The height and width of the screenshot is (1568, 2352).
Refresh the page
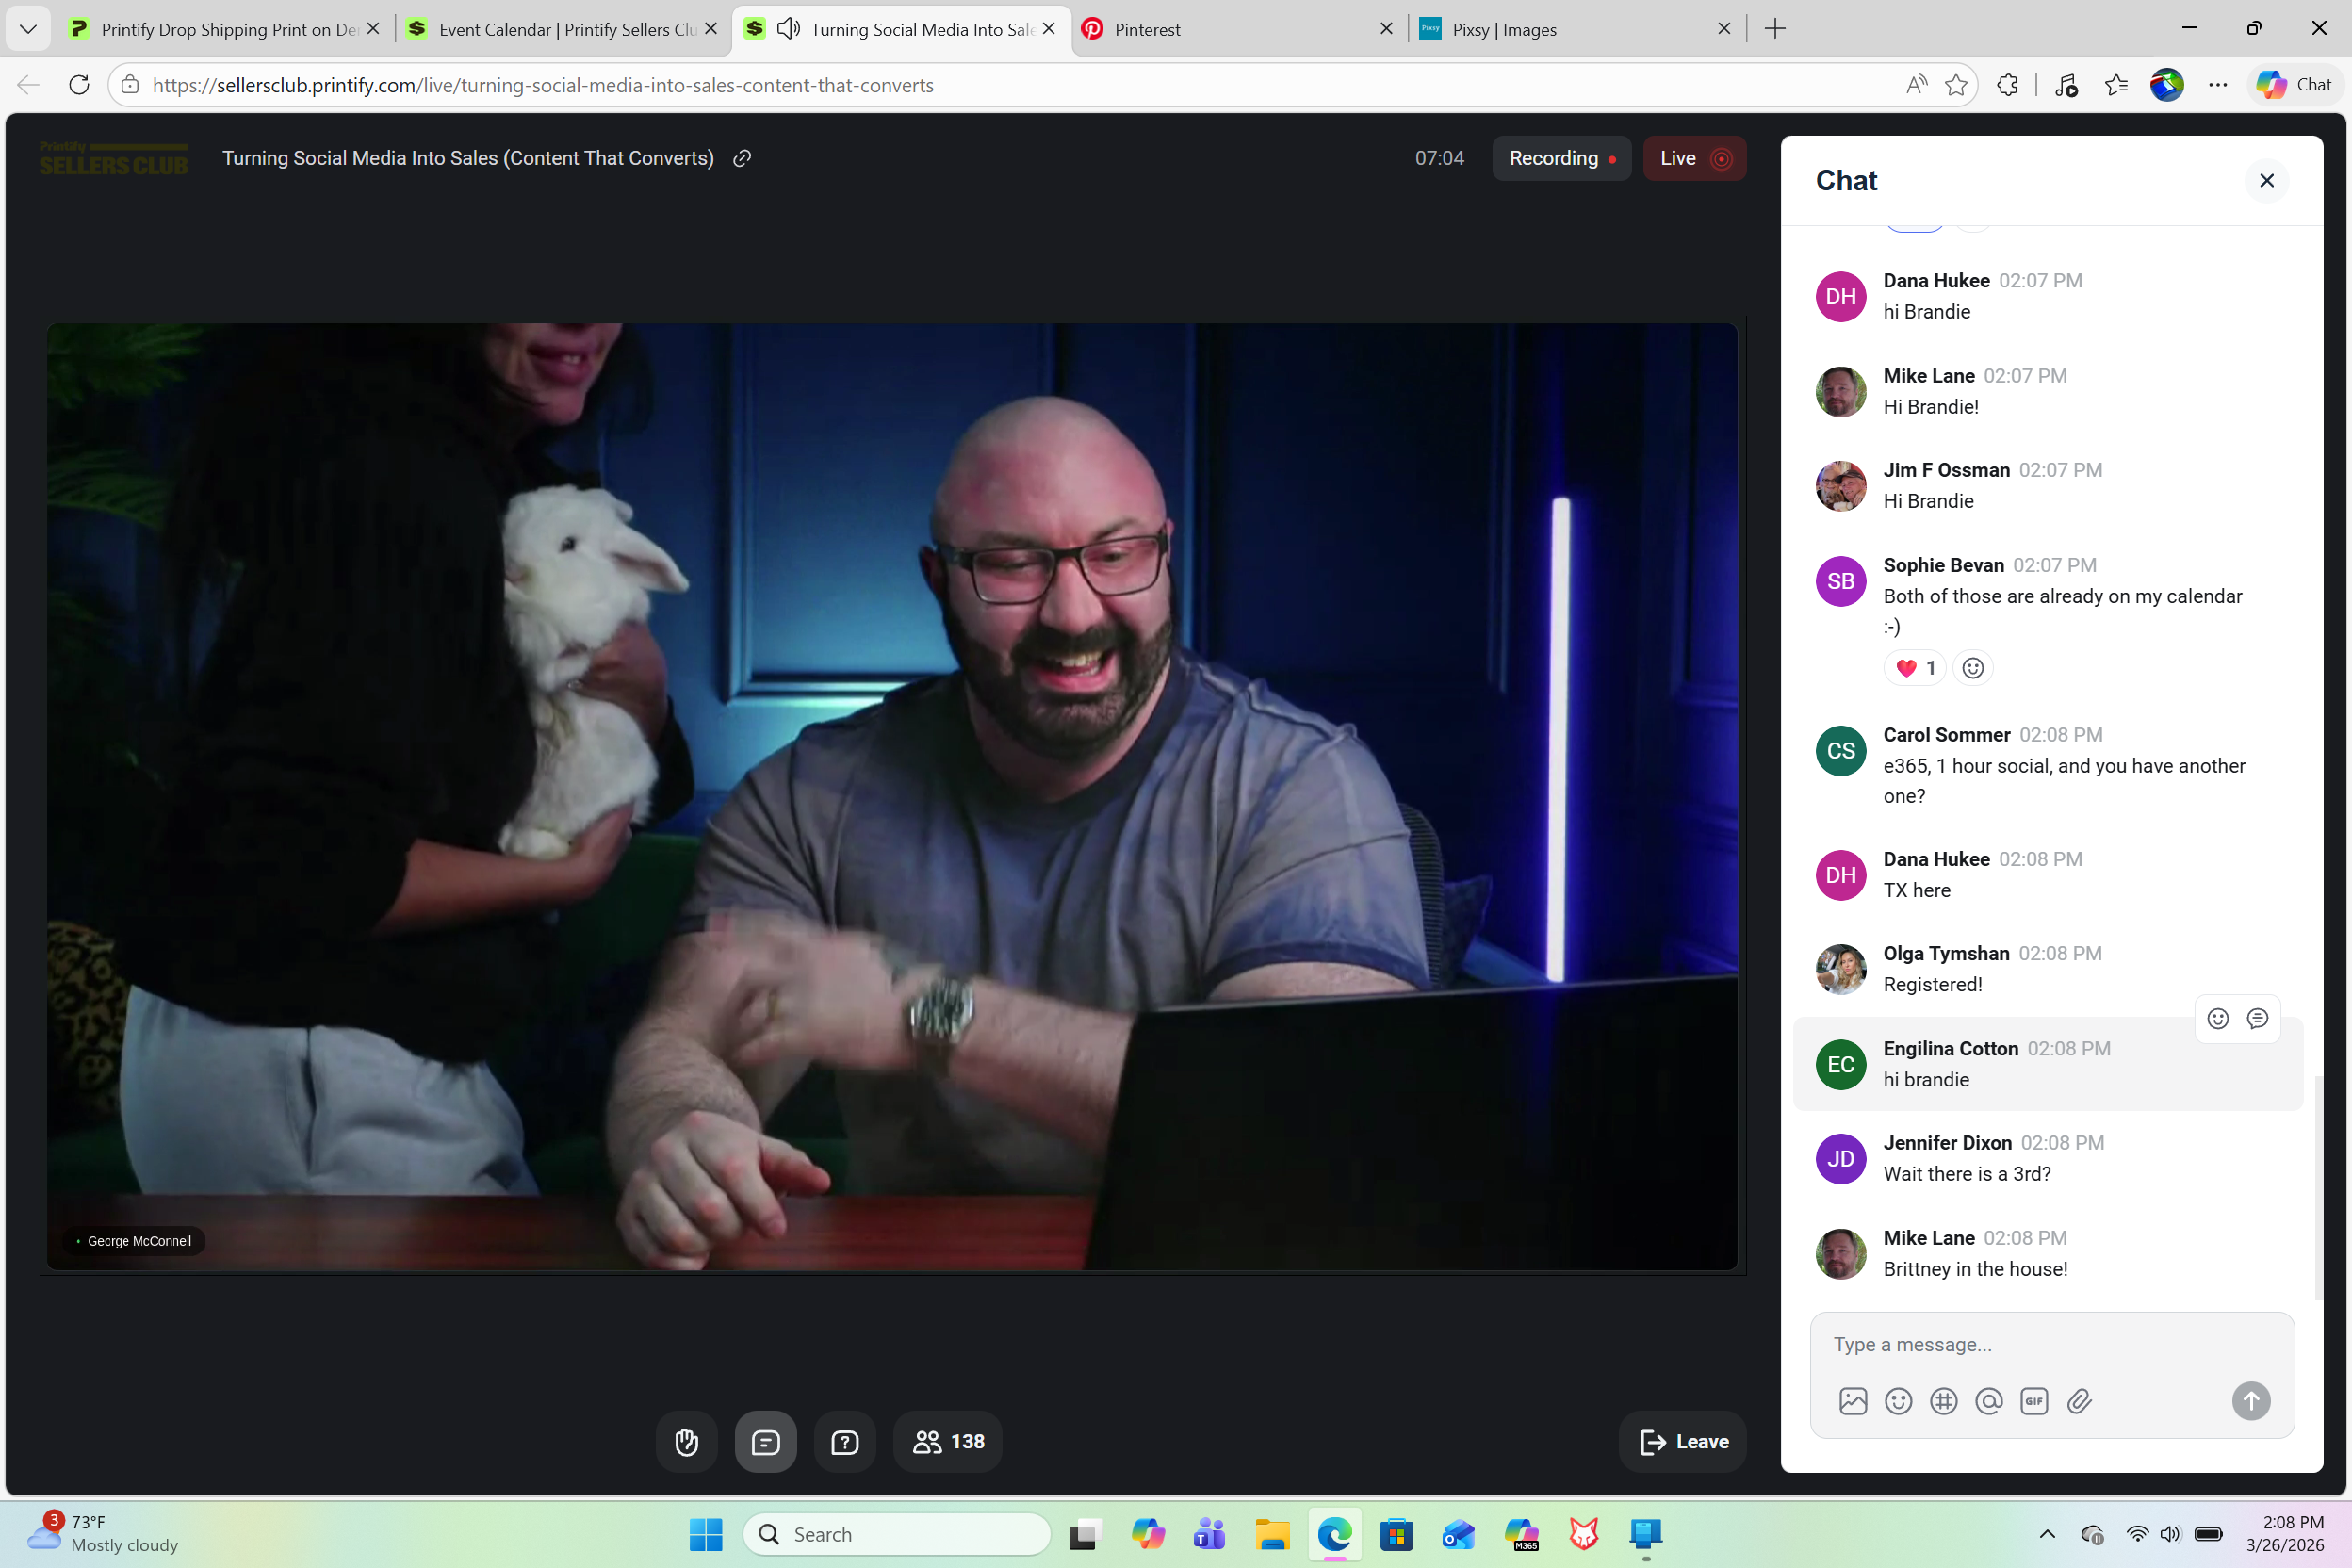[x=80, y=85]
